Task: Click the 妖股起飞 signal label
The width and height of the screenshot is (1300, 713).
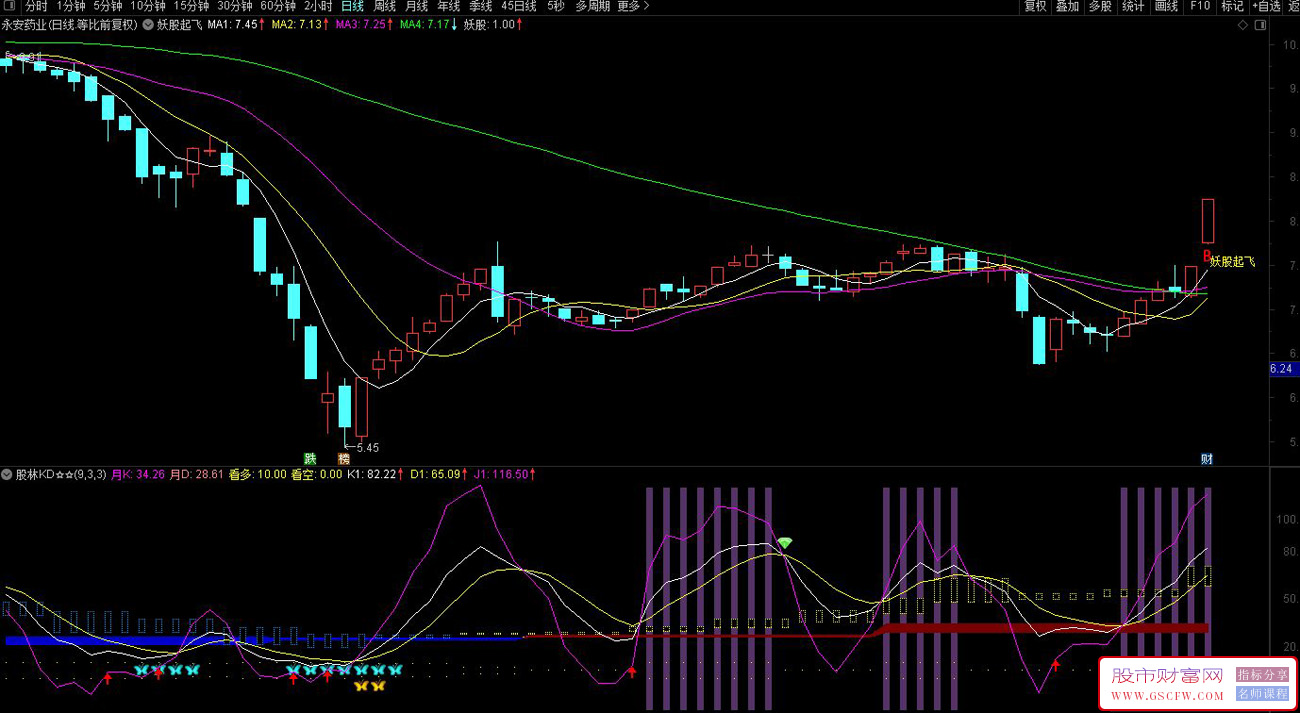Action: pyautogui.click(x=1232, y=262)
